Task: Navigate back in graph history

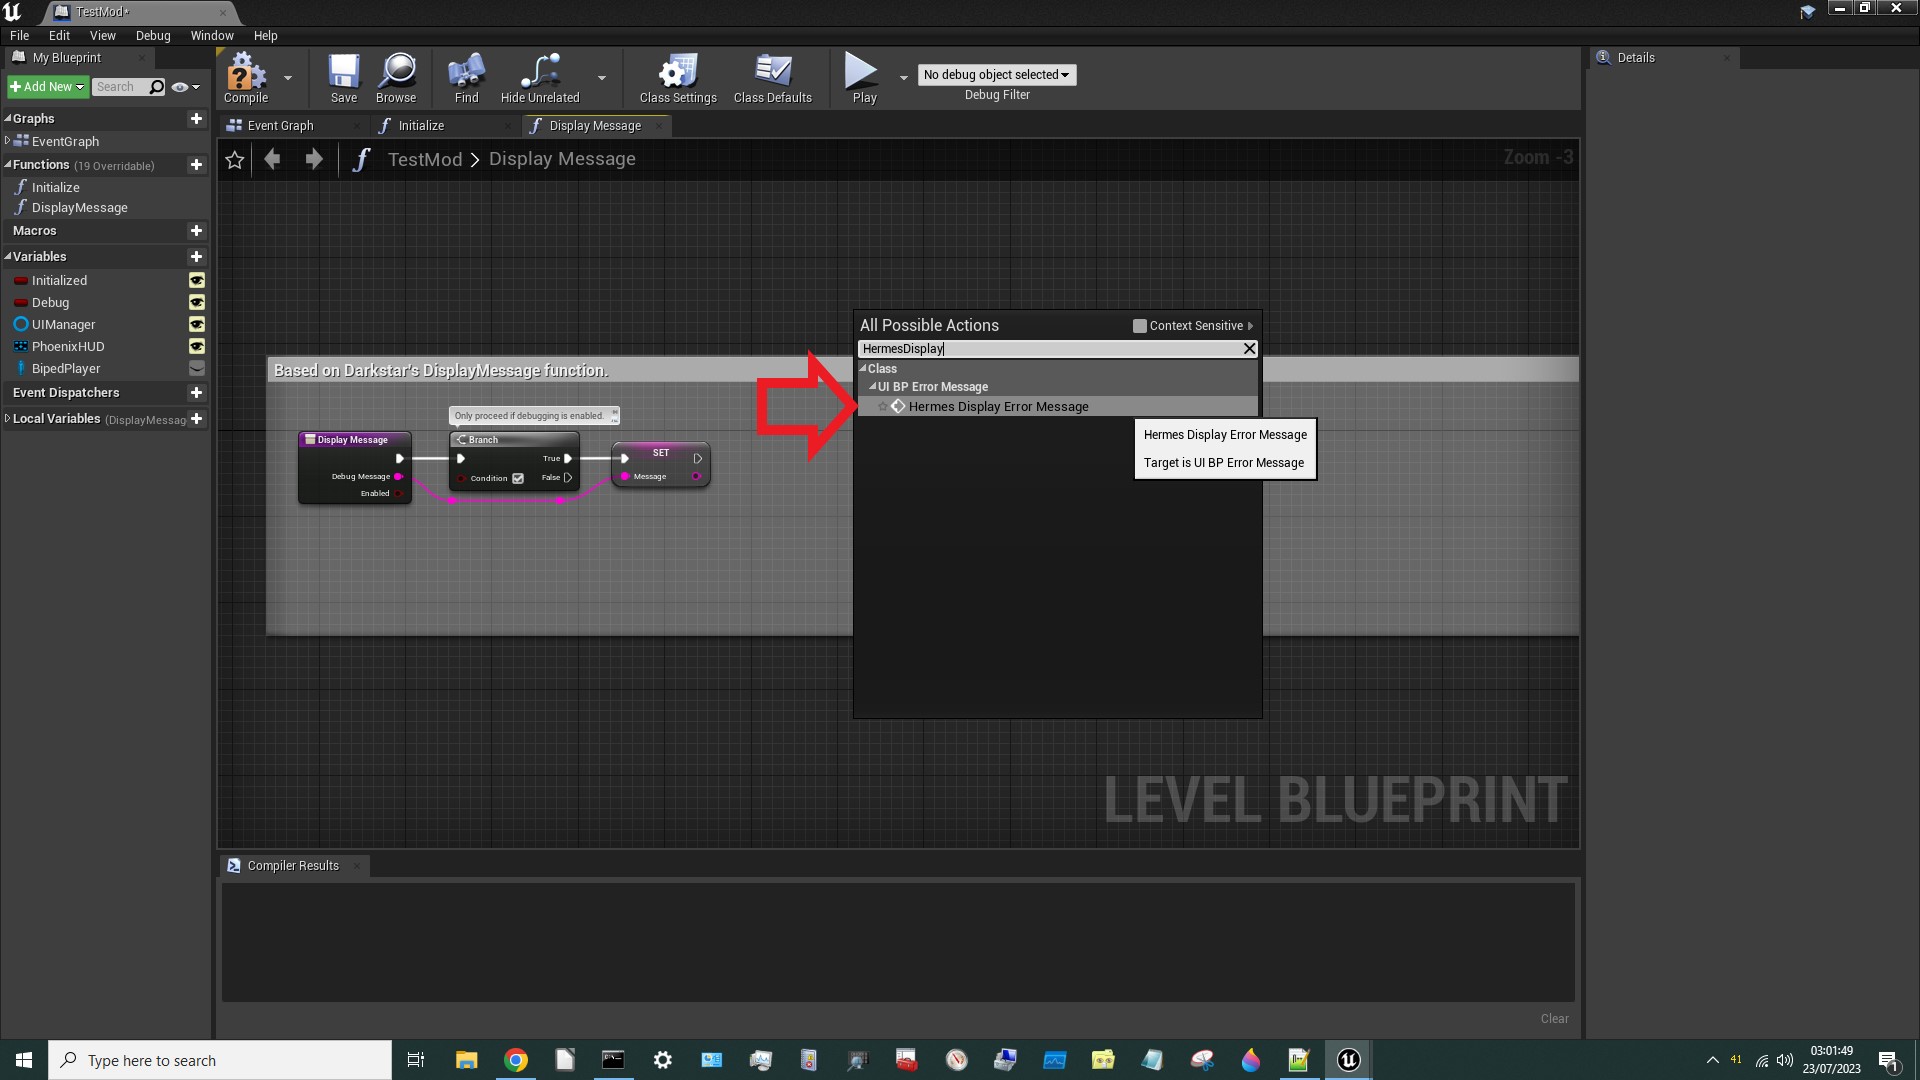Action: pos(272,159)
